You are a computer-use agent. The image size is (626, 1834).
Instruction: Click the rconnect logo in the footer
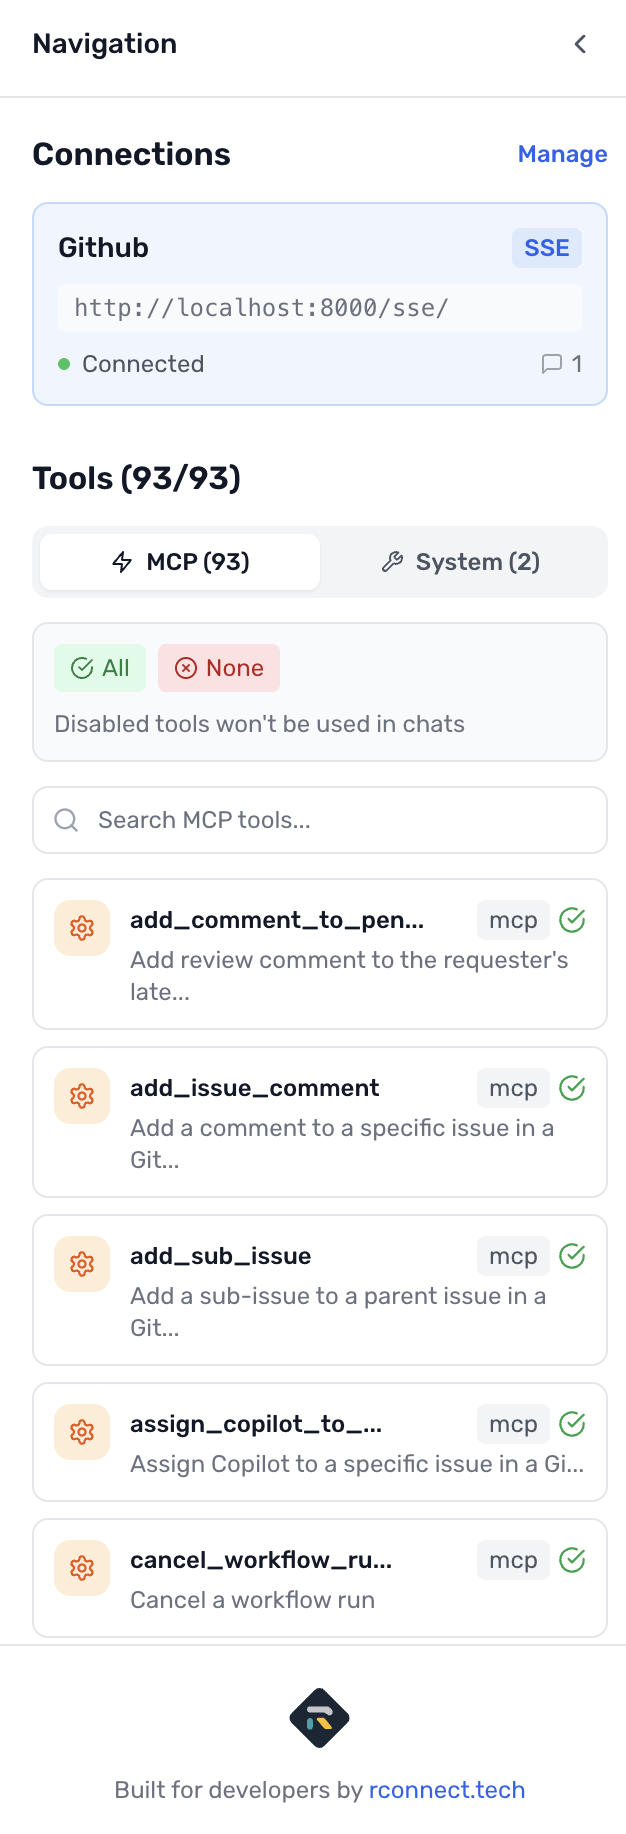[x=319, y=1718]
